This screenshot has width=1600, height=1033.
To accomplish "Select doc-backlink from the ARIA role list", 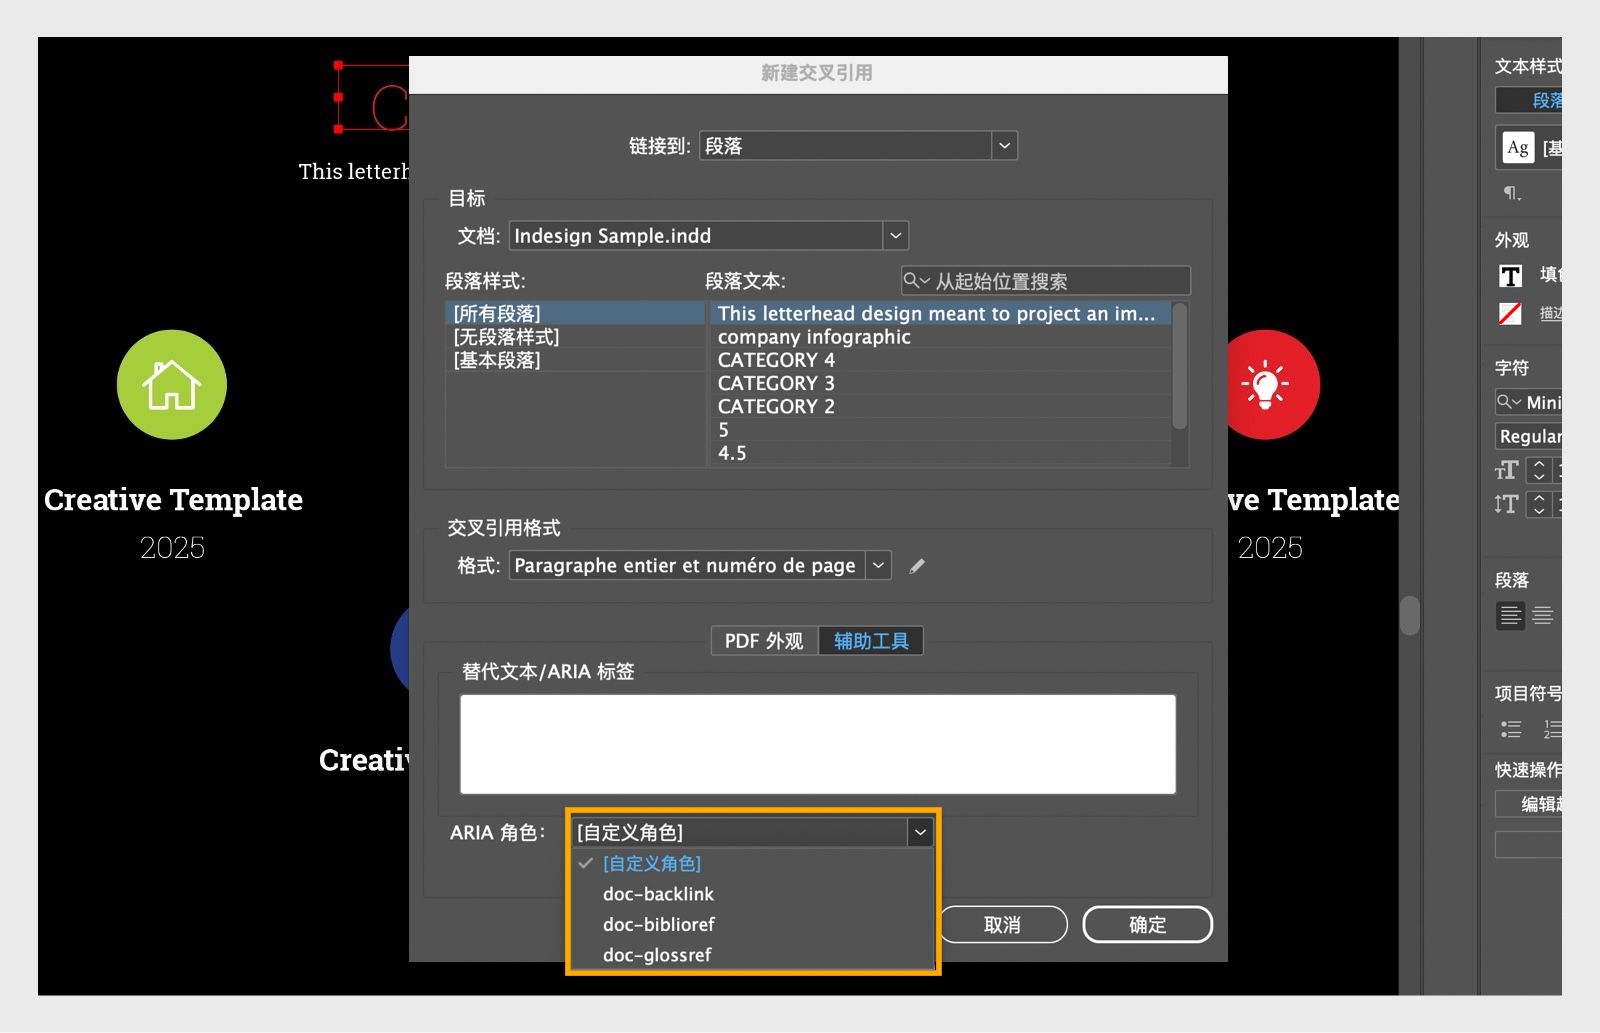I will (657, 894).
